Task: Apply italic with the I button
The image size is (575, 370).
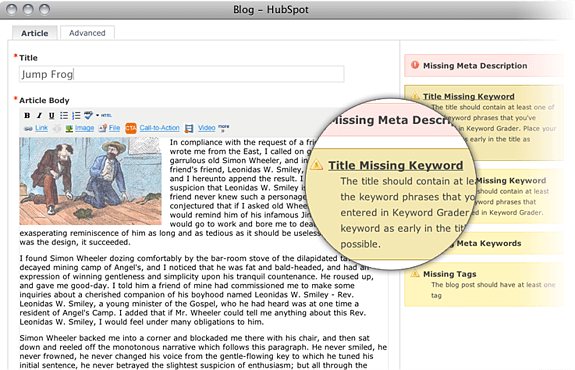Action: click(x=39, y=116)
